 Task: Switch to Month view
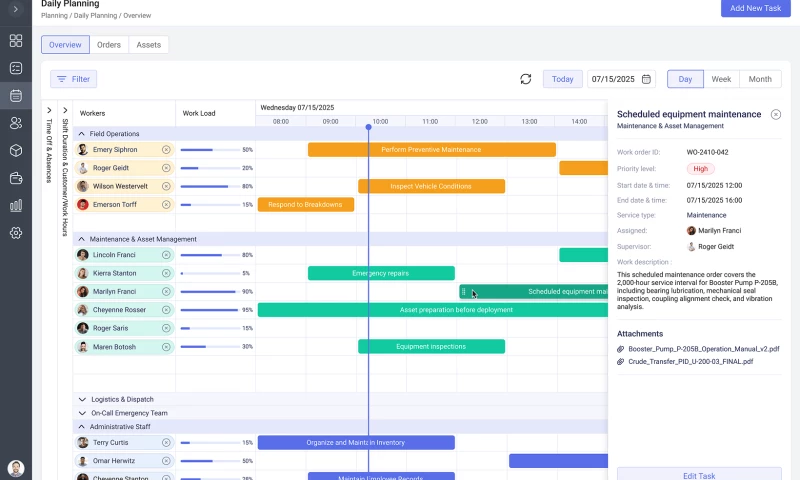760,79
